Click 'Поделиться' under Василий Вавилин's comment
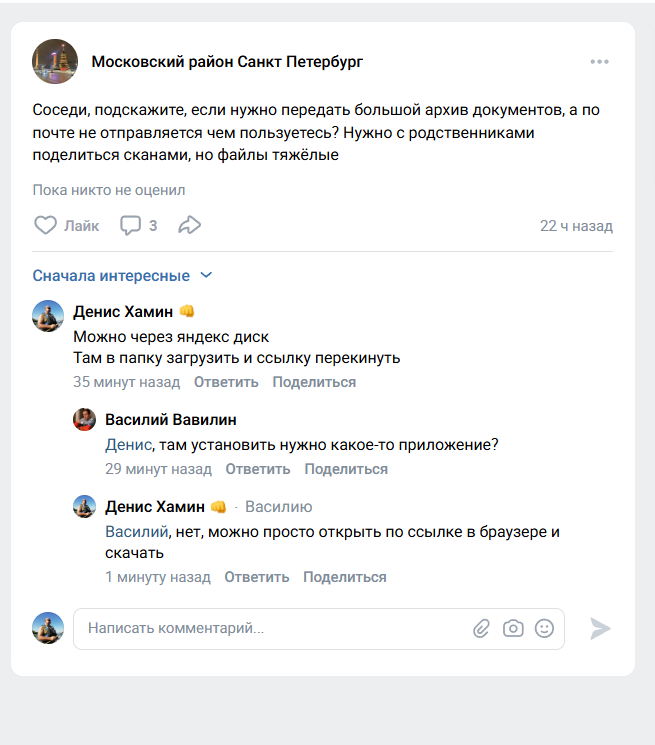The width and height of the screenshot is (655, 745). coord(346,469)
